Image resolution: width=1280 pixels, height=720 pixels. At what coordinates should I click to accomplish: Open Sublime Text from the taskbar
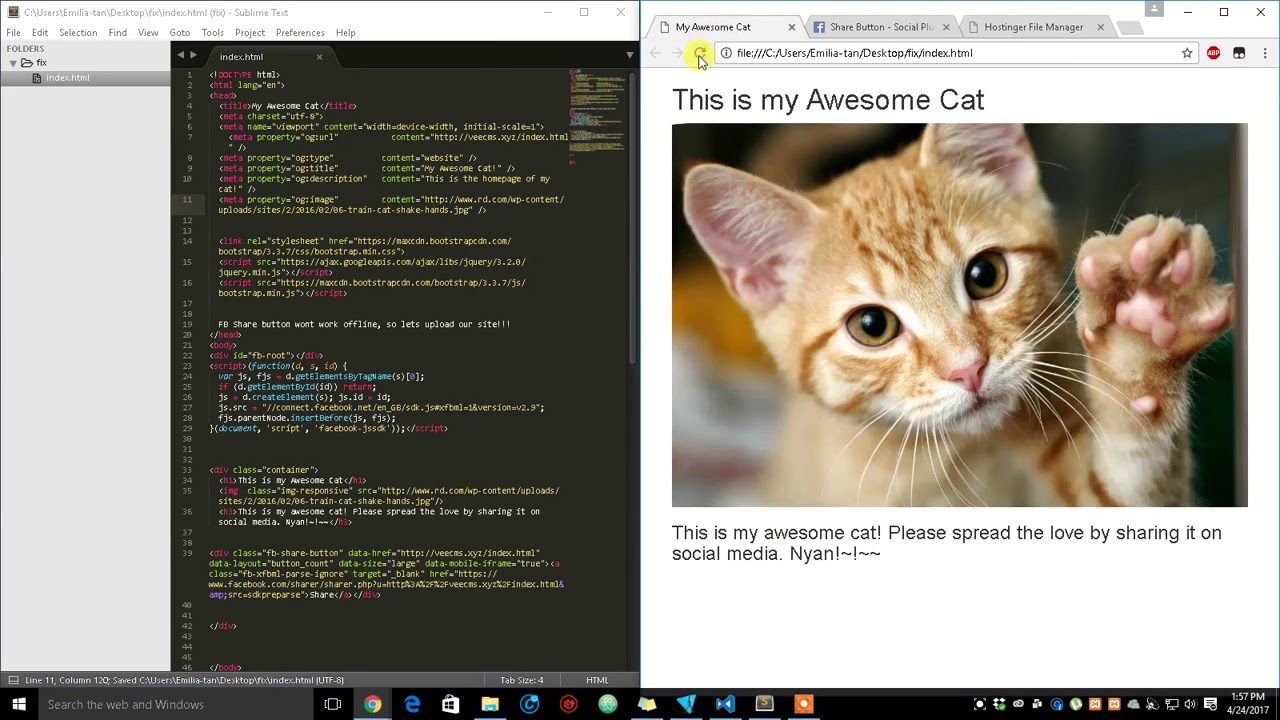[x=764, y=704]
